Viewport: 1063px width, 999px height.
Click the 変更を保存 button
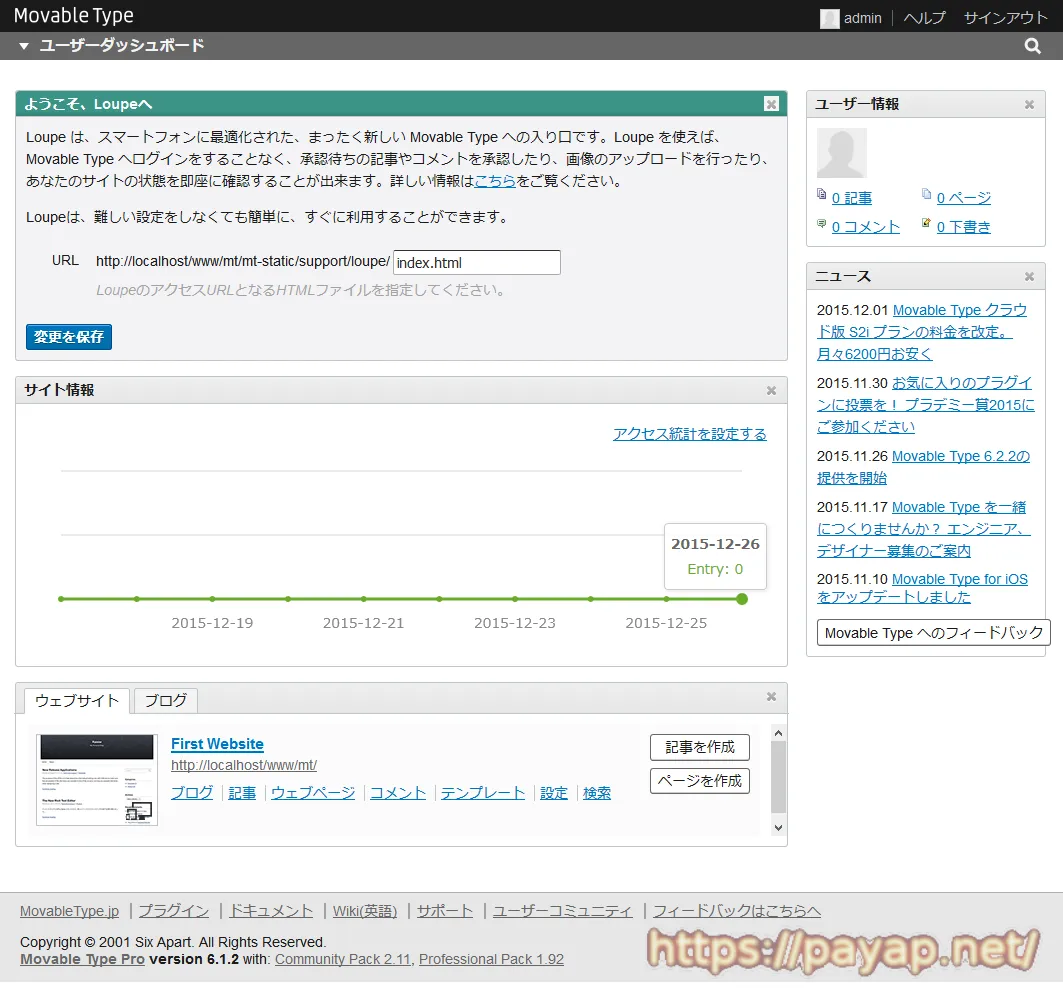(x=68, y=337)
